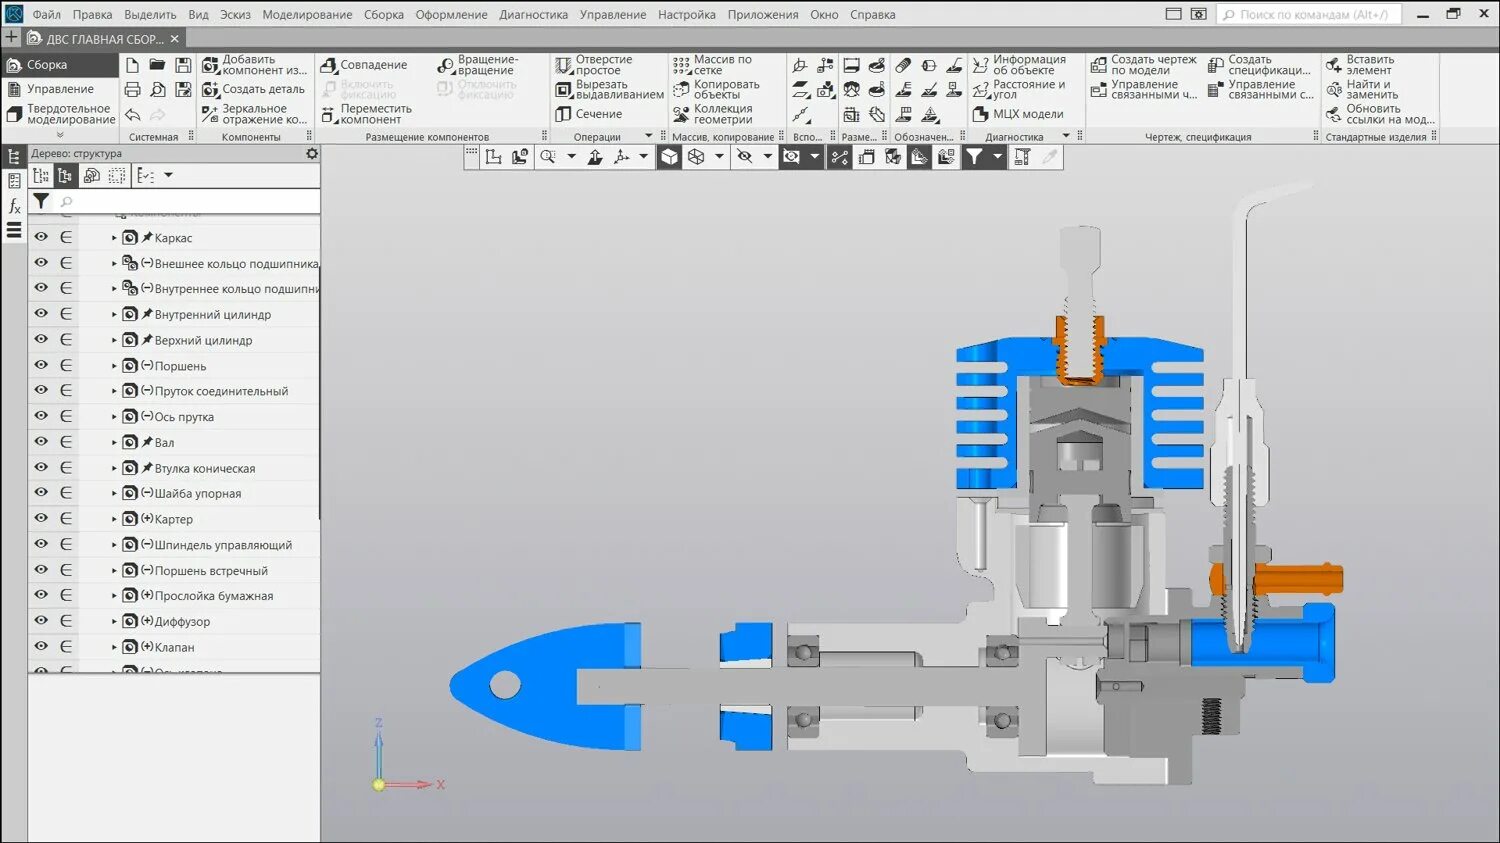This screenshot has width=1500, height=843.
Task: Open a file with the folder icon
Action: [157, 65]
